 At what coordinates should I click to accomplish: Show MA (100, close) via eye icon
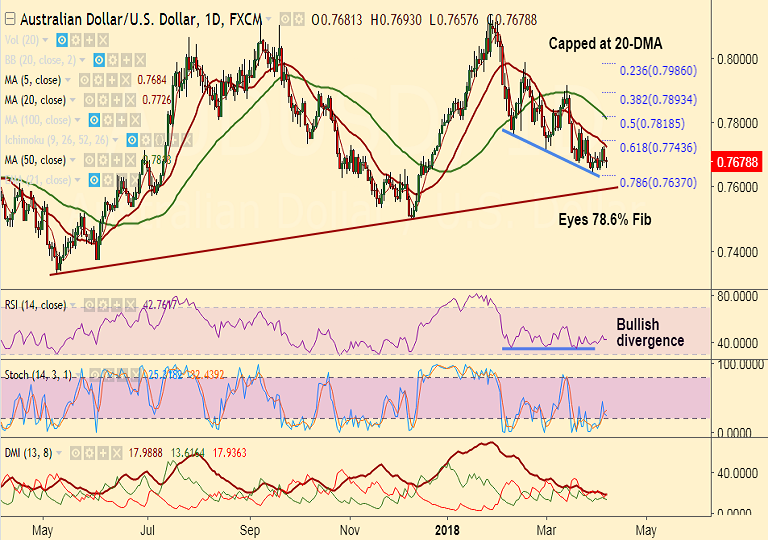point(94,120)
